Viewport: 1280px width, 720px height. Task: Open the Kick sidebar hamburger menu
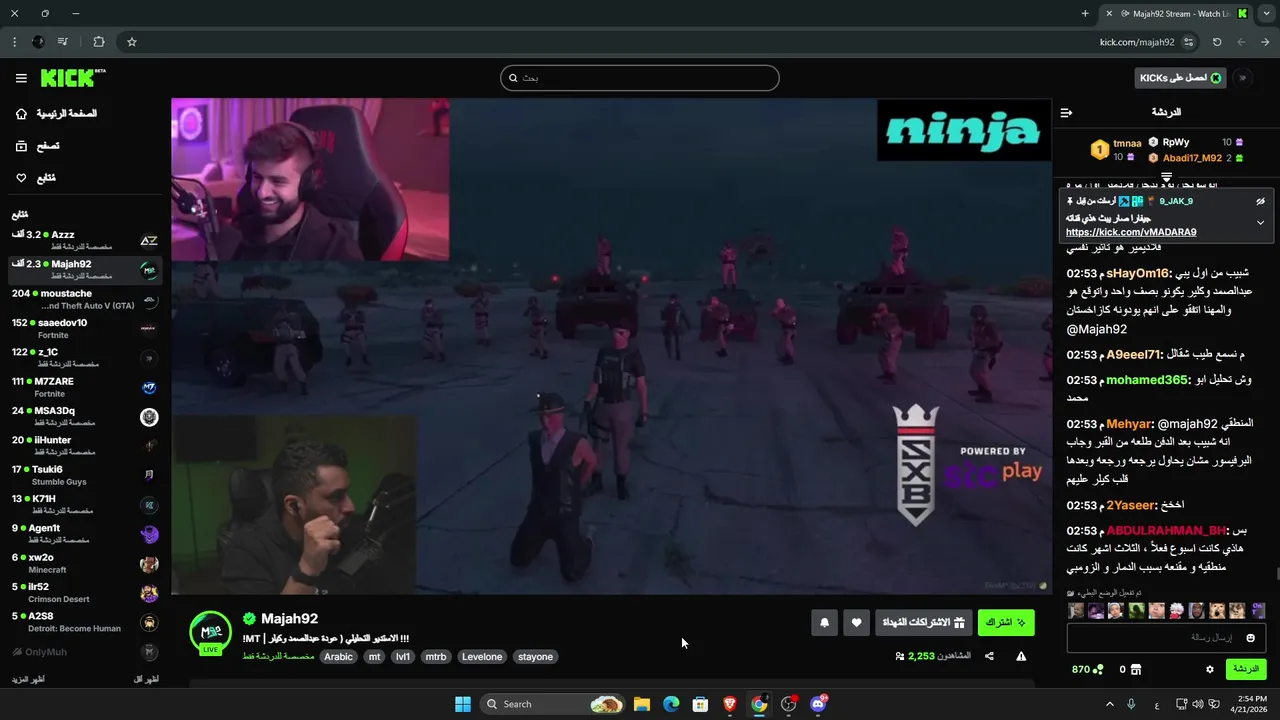click(21, 78)
